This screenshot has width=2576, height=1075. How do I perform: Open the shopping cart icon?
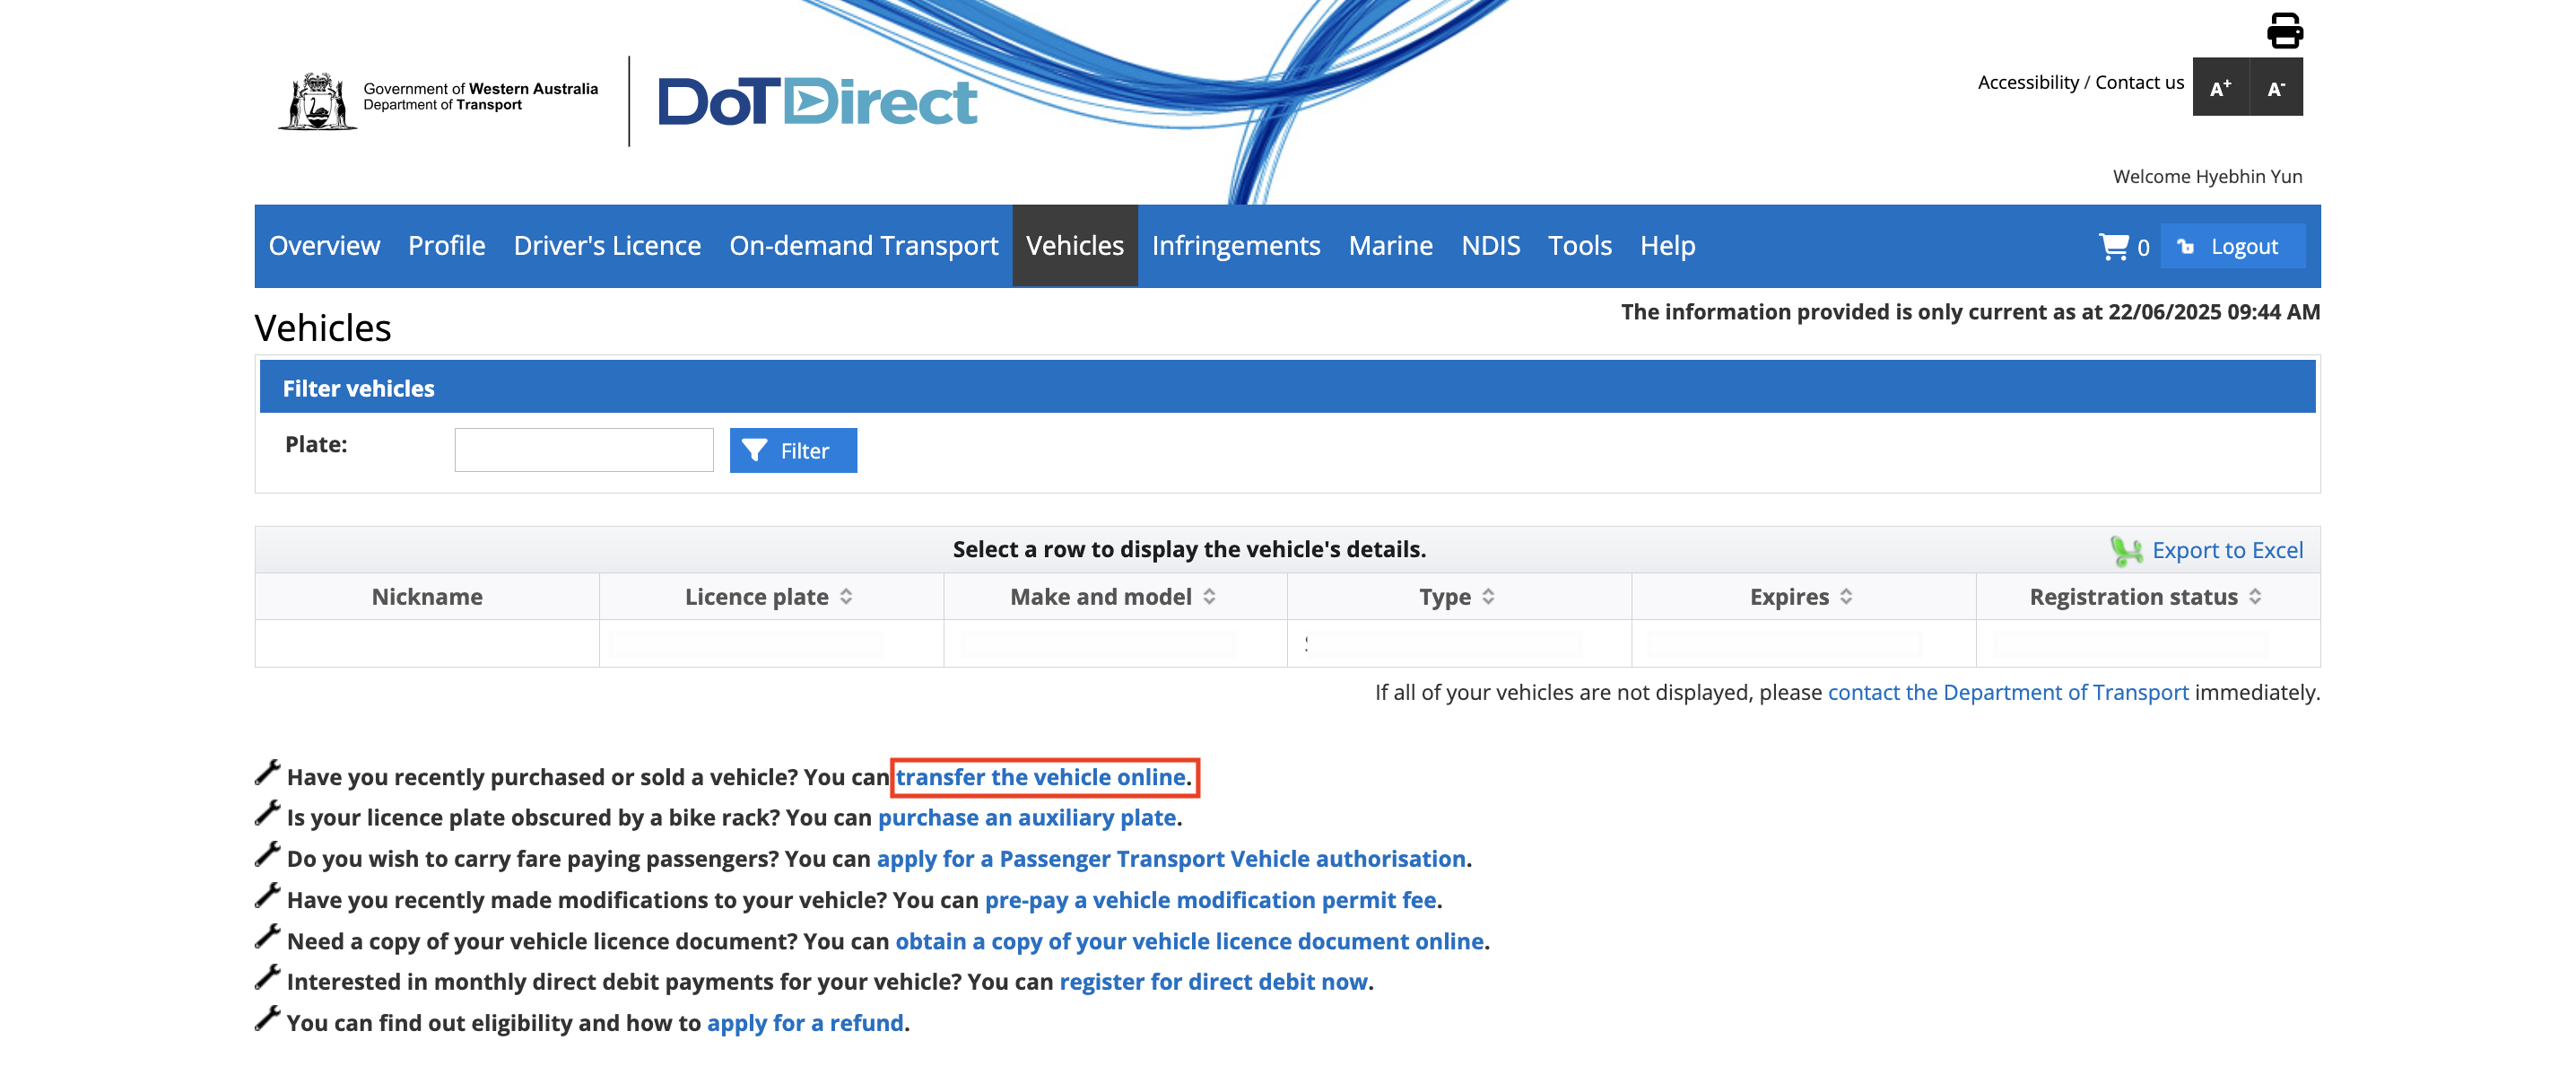point(2113,246)
